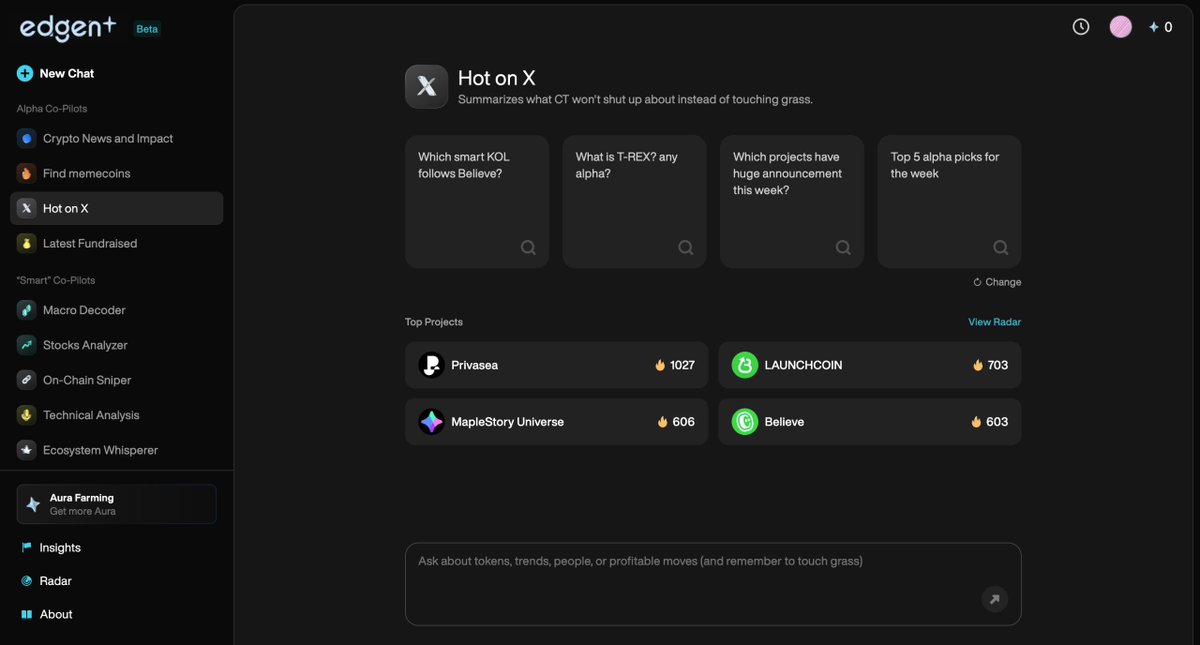Click View Radar link
1200x645 pixels.
pyautogui.click(x=994, y=322)
